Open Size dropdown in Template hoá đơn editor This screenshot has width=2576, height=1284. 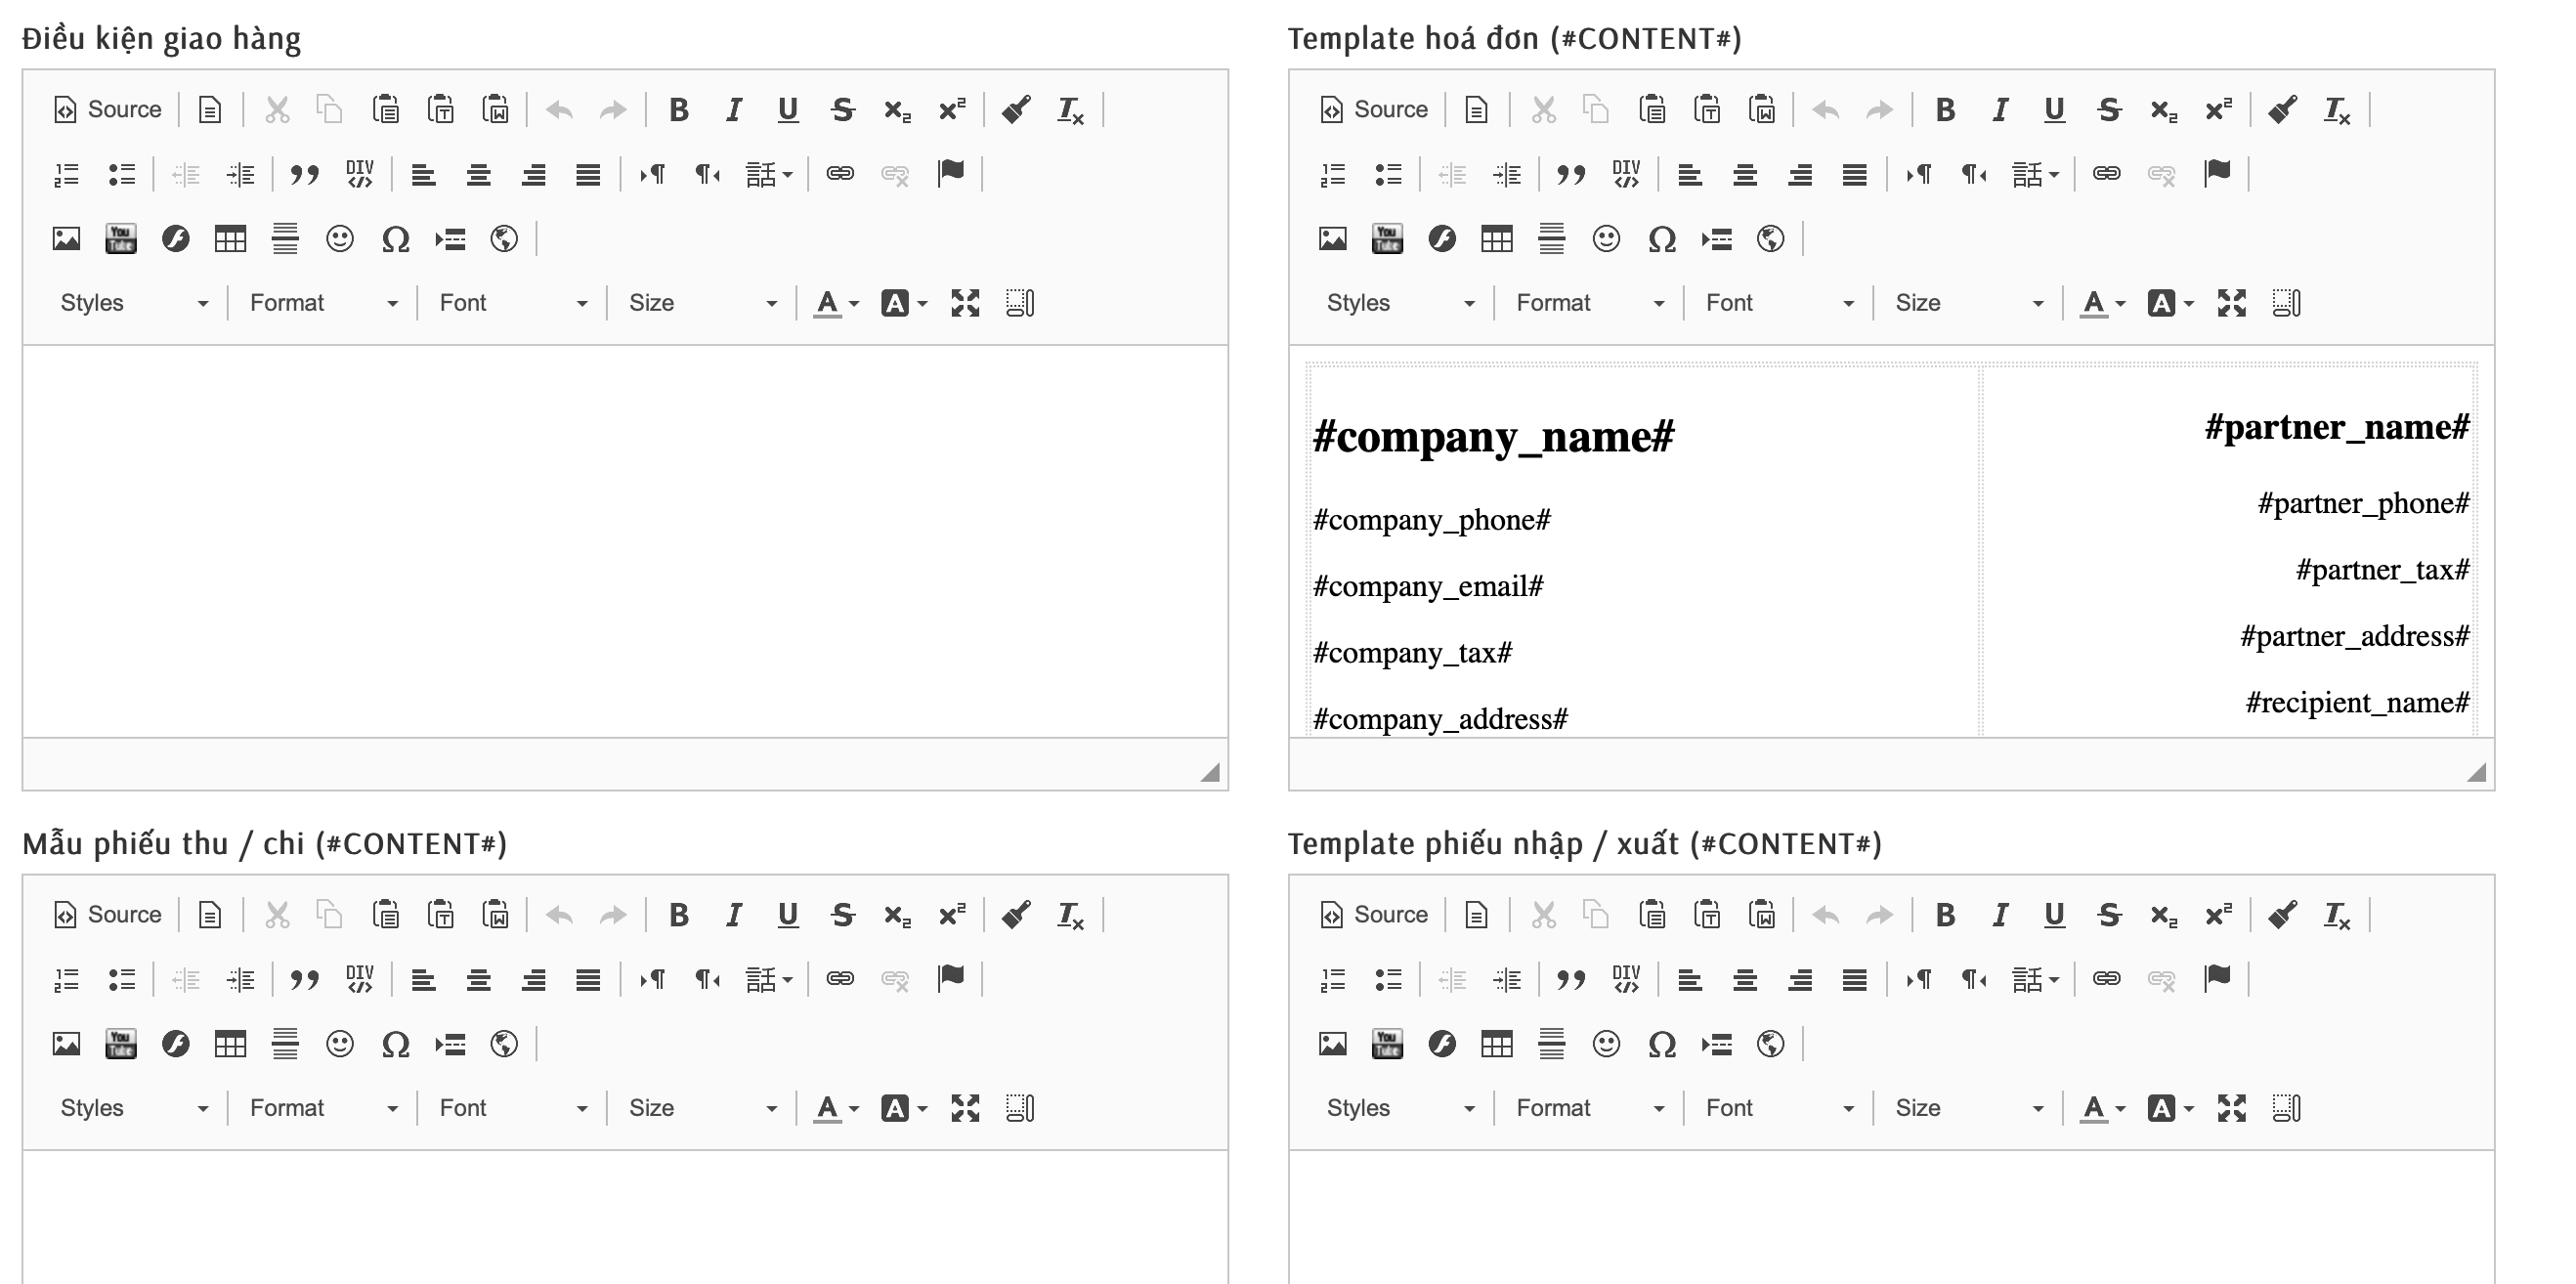click(1969, 303)
